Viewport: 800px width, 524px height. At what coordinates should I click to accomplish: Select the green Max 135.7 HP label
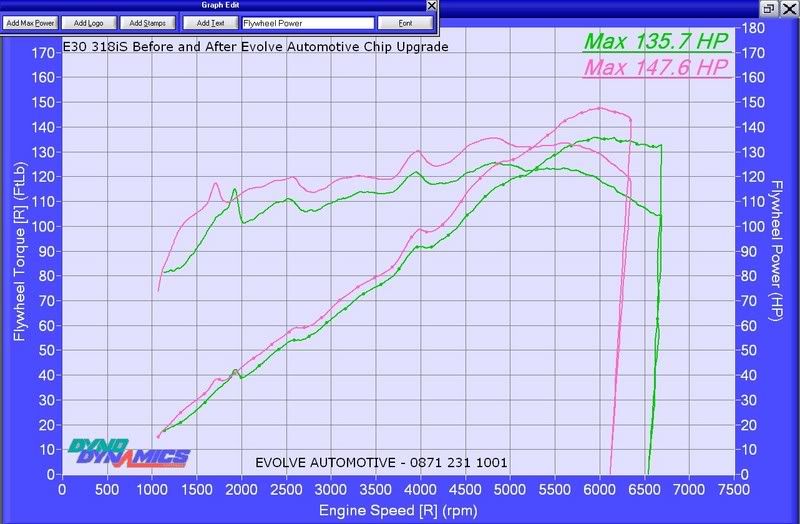(656, 42)
